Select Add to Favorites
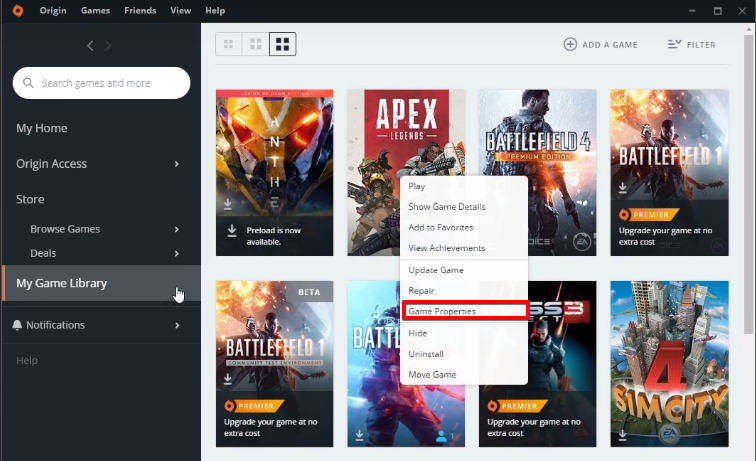 pos(464,228)
